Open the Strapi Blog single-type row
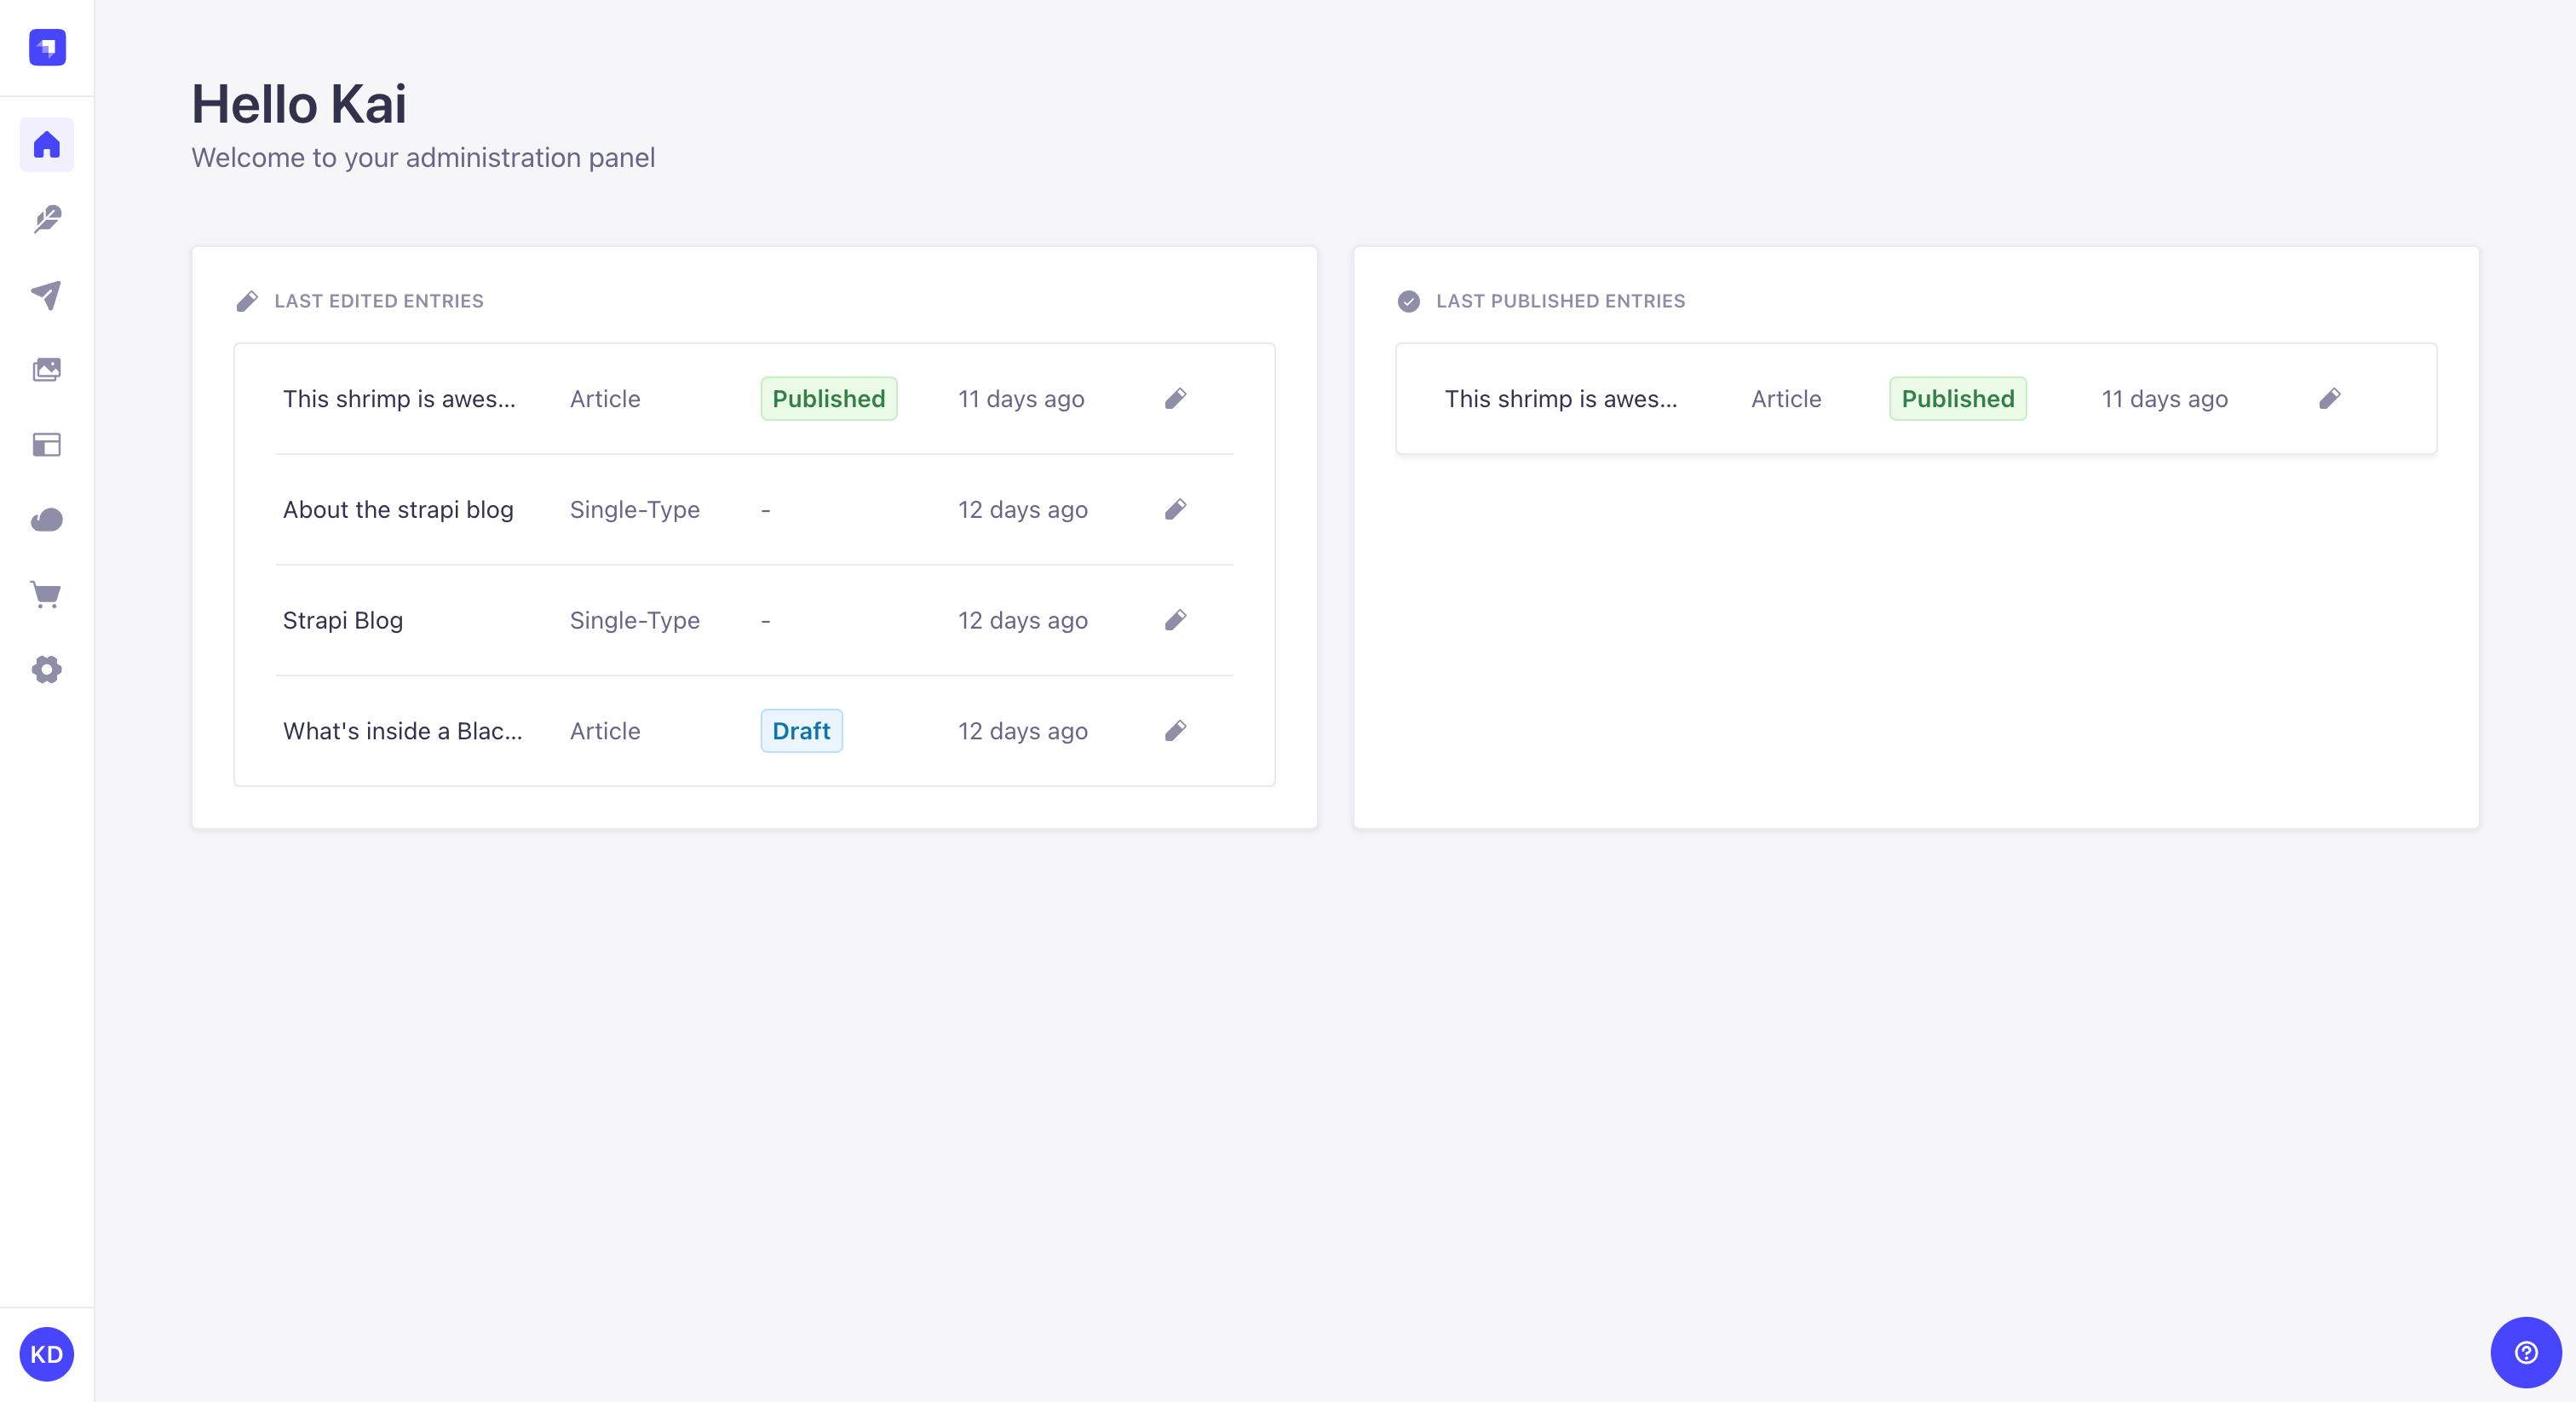Viewport: 2576px width, 1402px height. [343, 621]
